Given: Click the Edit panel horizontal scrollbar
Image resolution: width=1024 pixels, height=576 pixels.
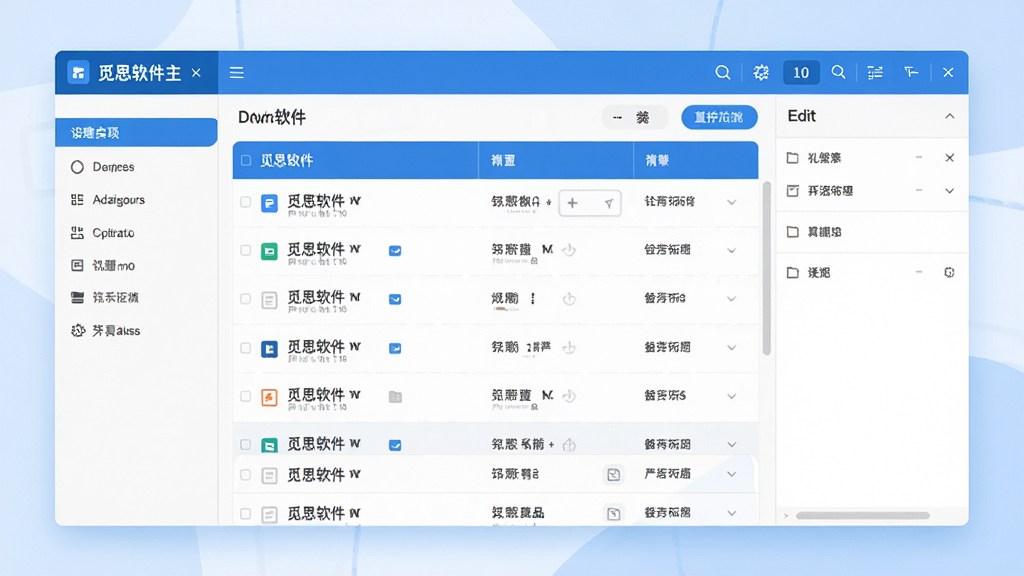Looking at the screenshot, I should pyautogui.click(x=863, y=515).
